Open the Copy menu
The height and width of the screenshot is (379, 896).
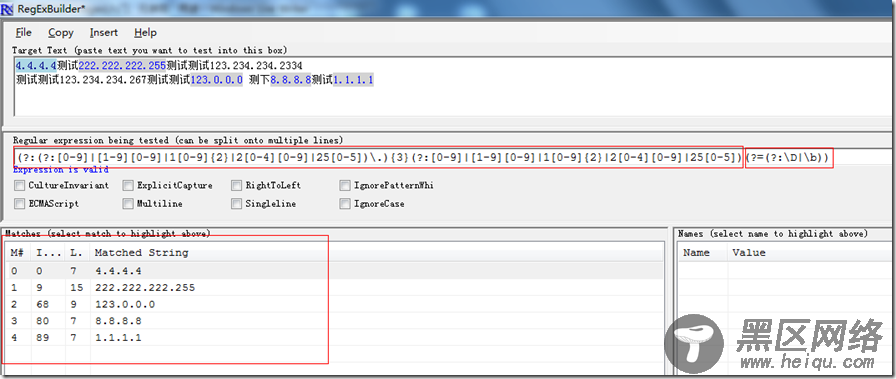(x=61, y=33)
